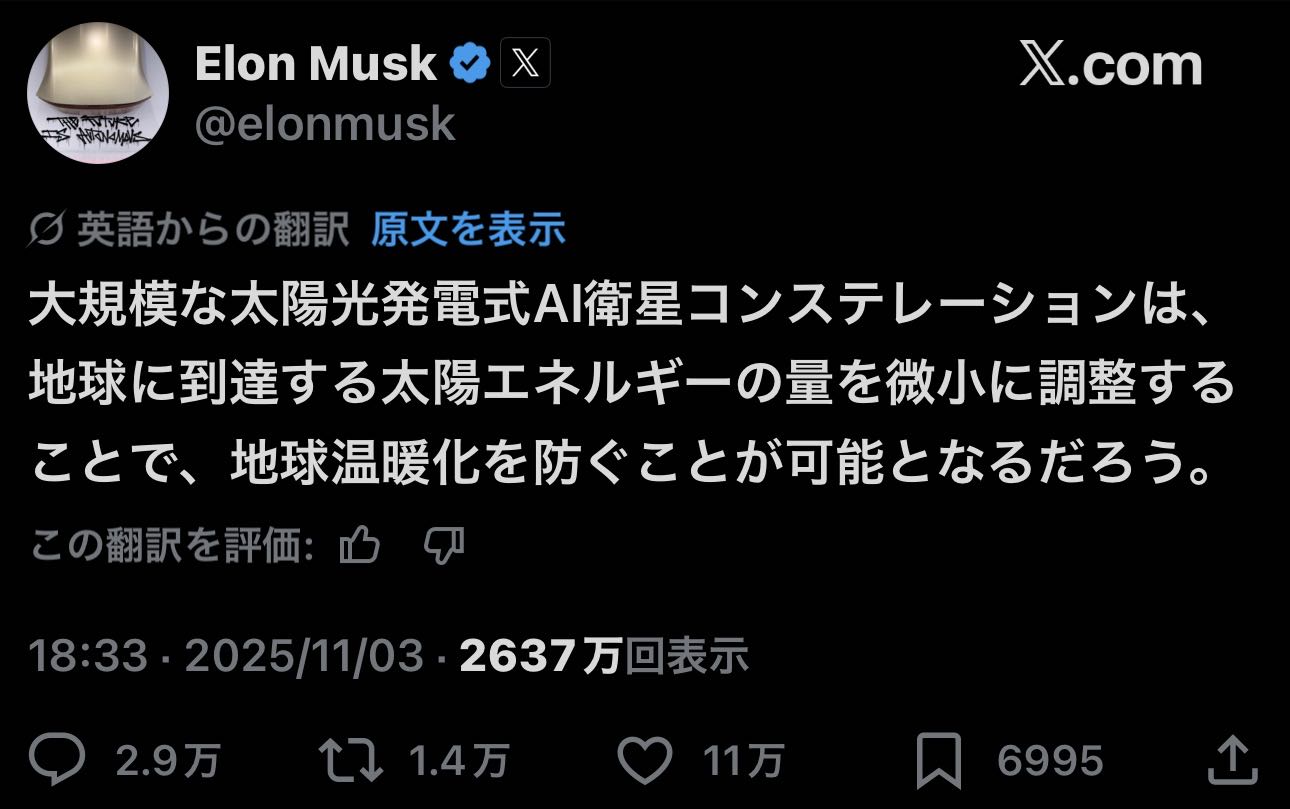Open the 2.9万 replies count
Viewport: 1290px width, 809px height.
[x=167, y=762]
